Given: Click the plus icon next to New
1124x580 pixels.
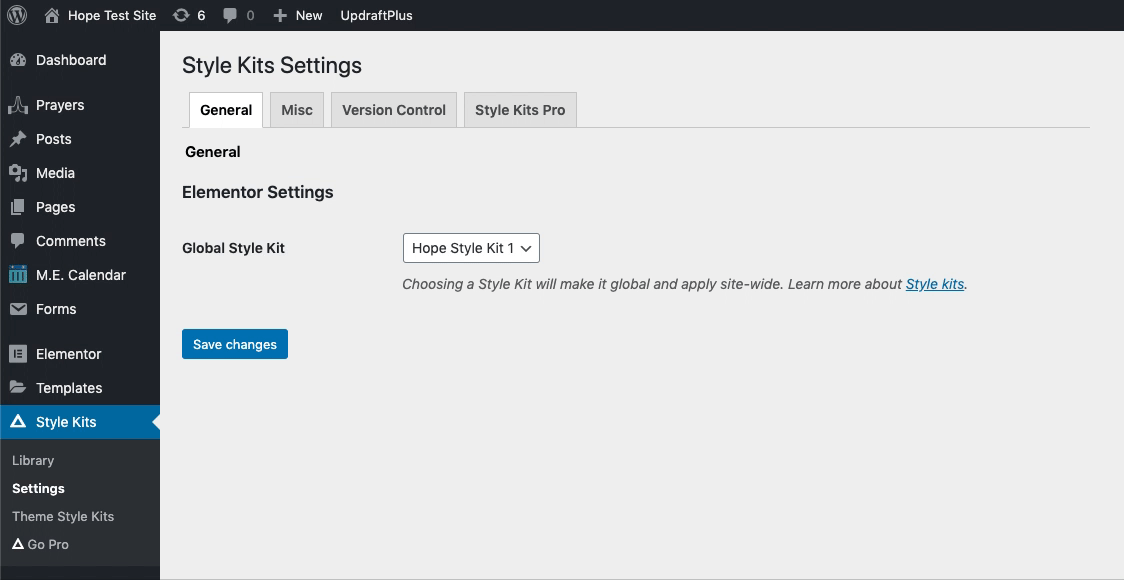Looking at the screenshot, I should pyautogui.click(x=280, y=16).
